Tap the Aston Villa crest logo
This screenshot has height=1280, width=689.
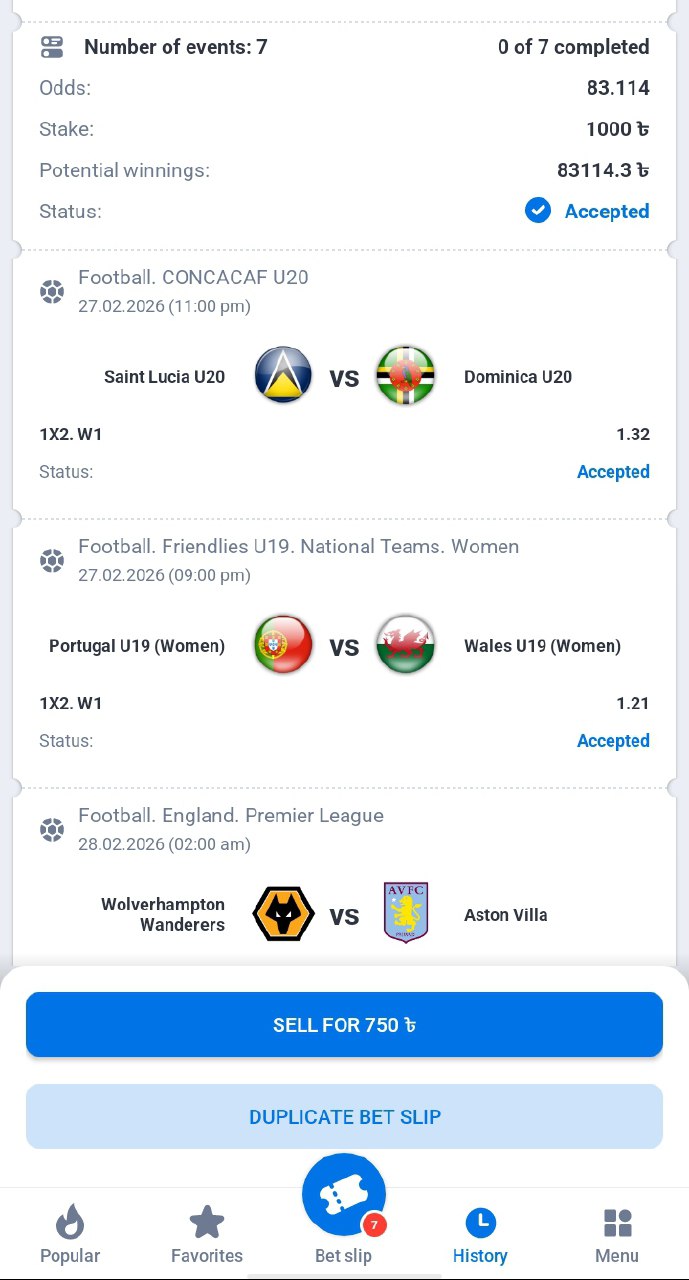pyautogui.click(x=405, y=913)
